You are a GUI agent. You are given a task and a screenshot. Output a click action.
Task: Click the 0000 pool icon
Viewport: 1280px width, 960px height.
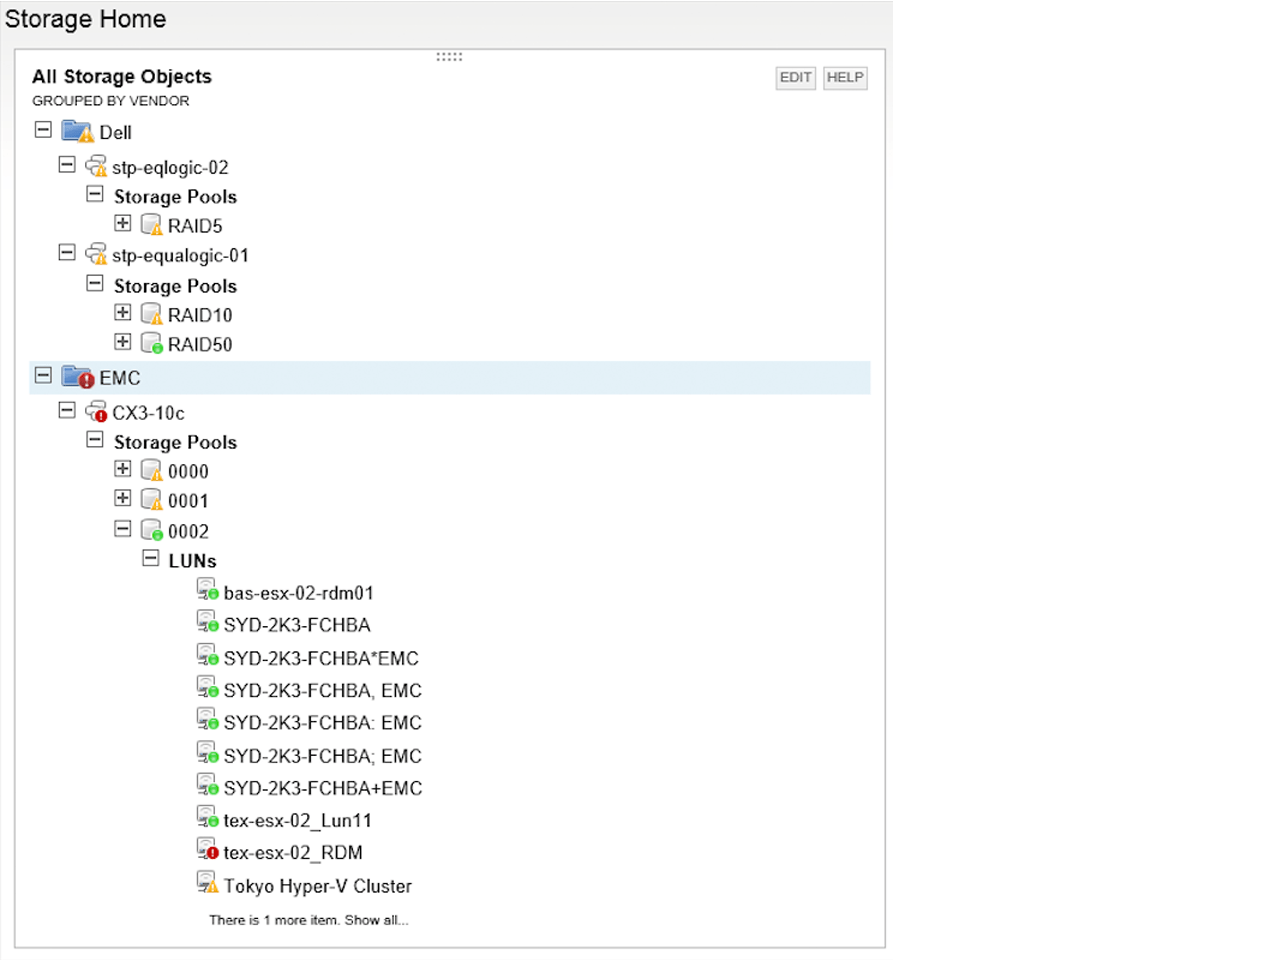click(x=152, y=470)
